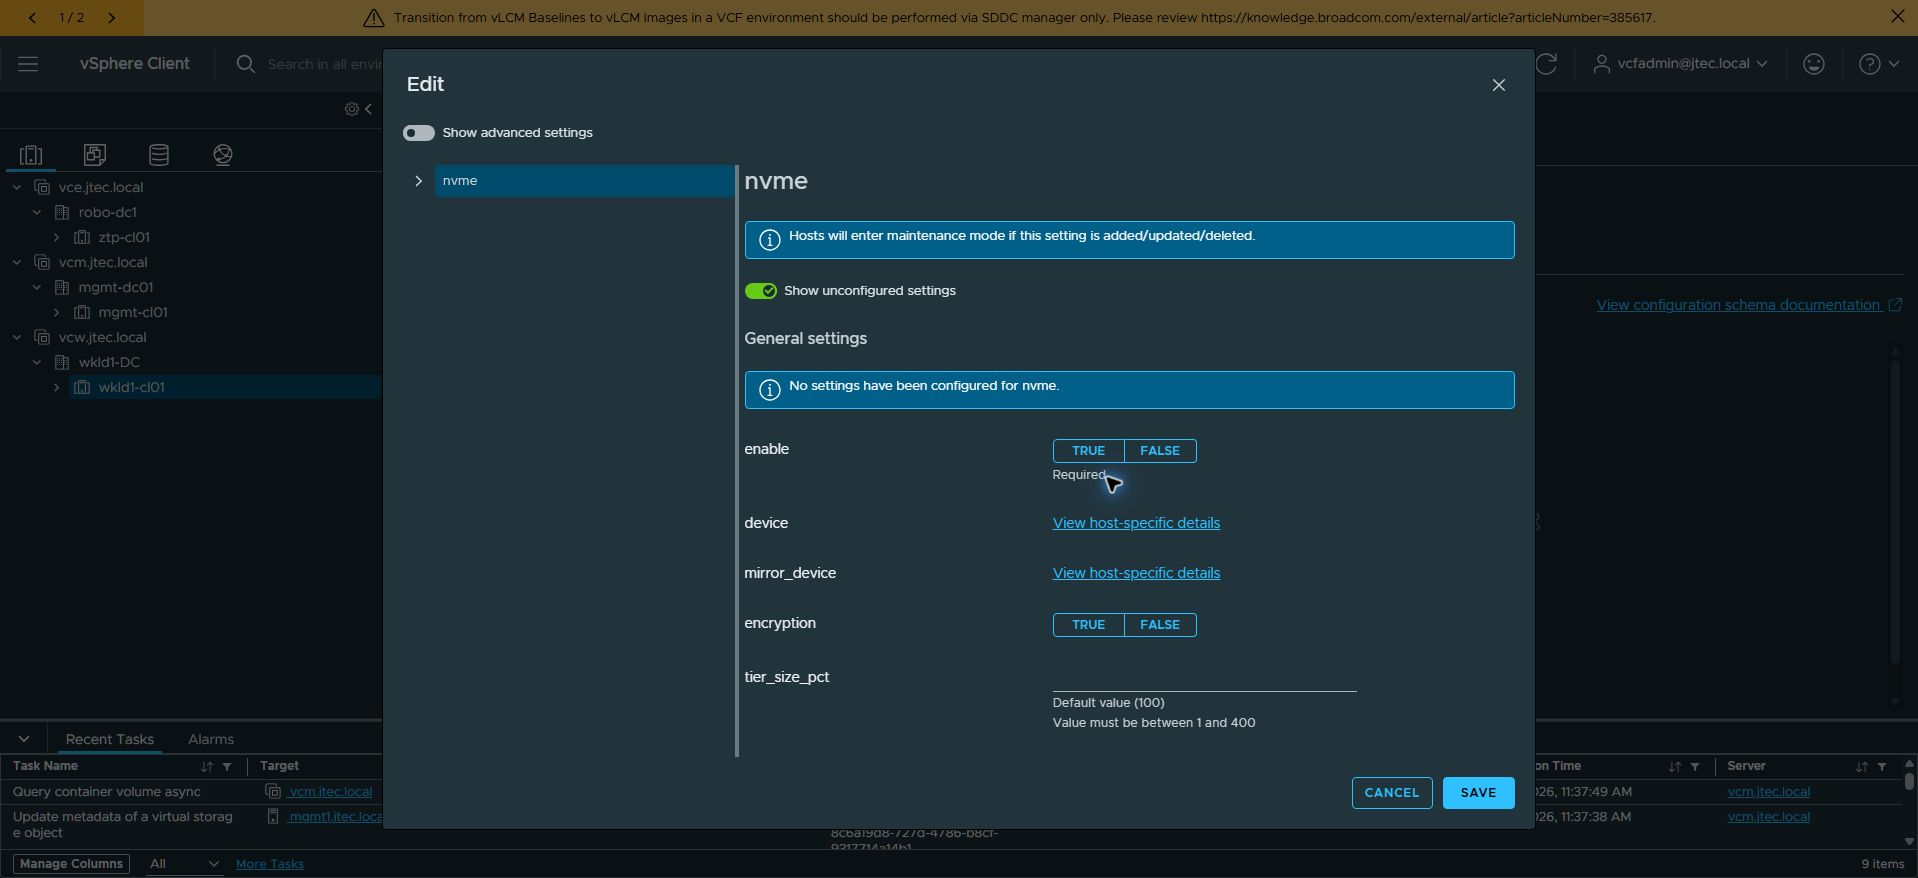Open Networking inventory view
This screenshot has width=1918, height=878.
(x=223, y=155)
